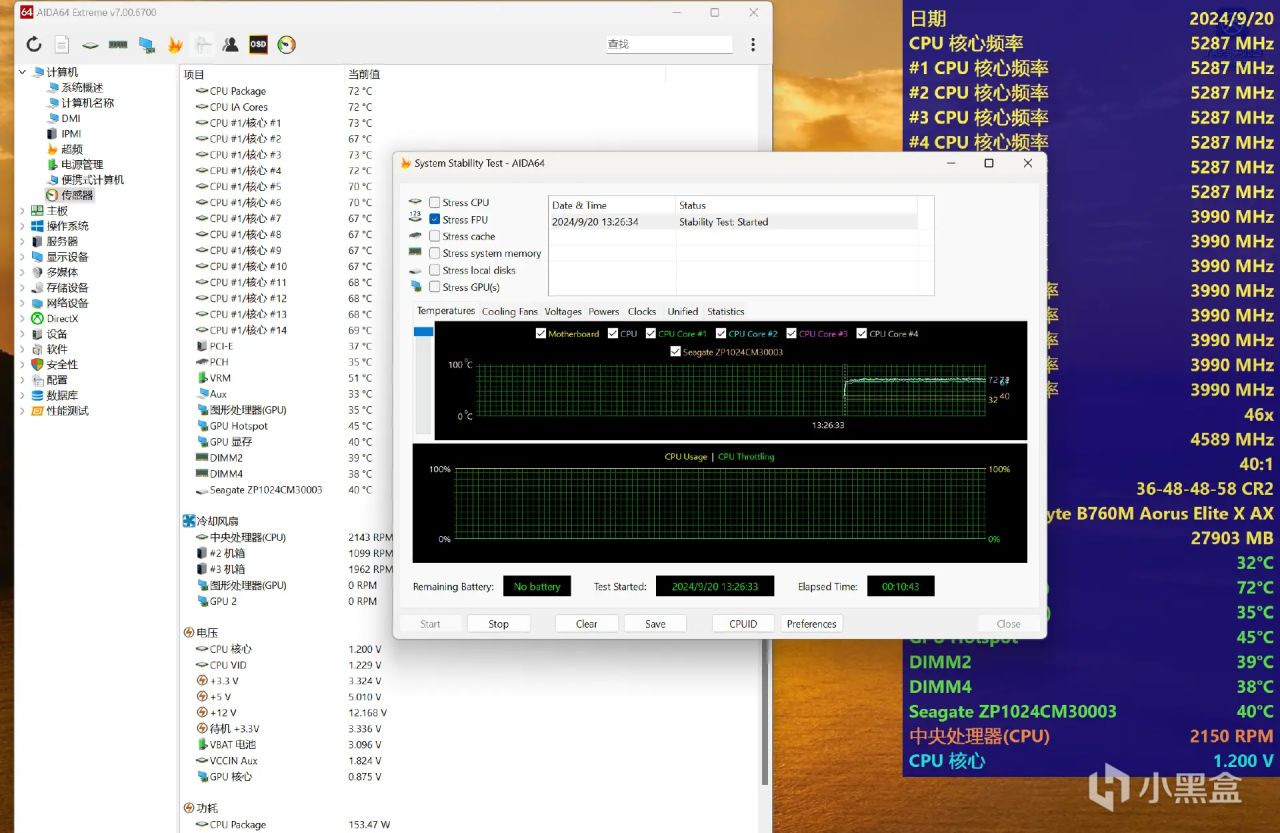Open the OSD panel toolbar icon

[x=258, y=44]
